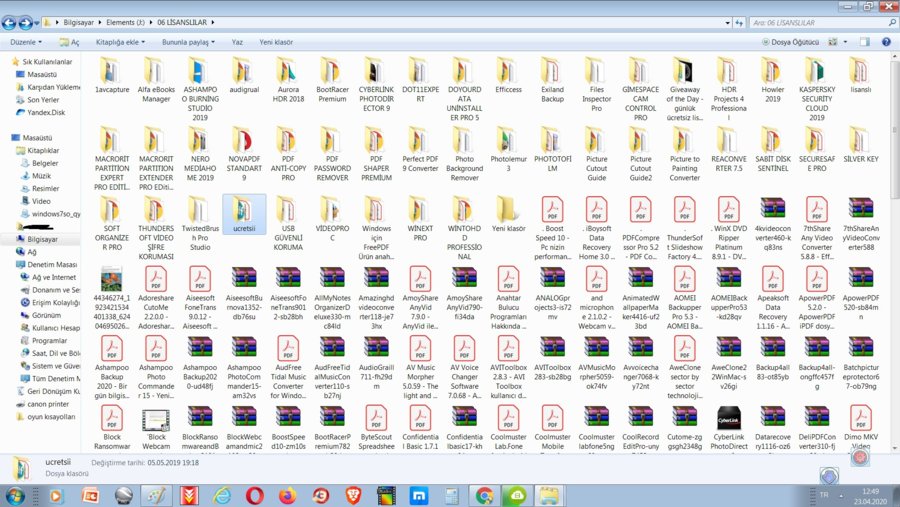Select the BootRacer Premium folder
Image resolution: width=900 pixels, height=507 pixels.
[x=332, y=80]
